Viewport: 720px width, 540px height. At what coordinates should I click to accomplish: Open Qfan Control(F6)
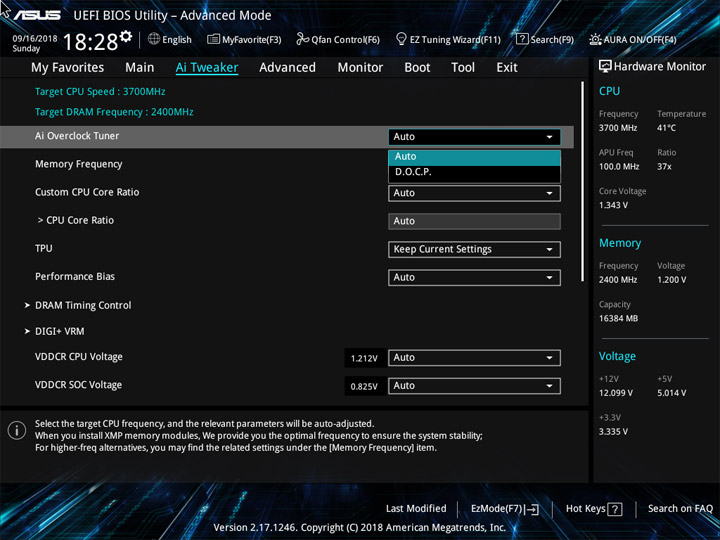click(x=338, y=39)
